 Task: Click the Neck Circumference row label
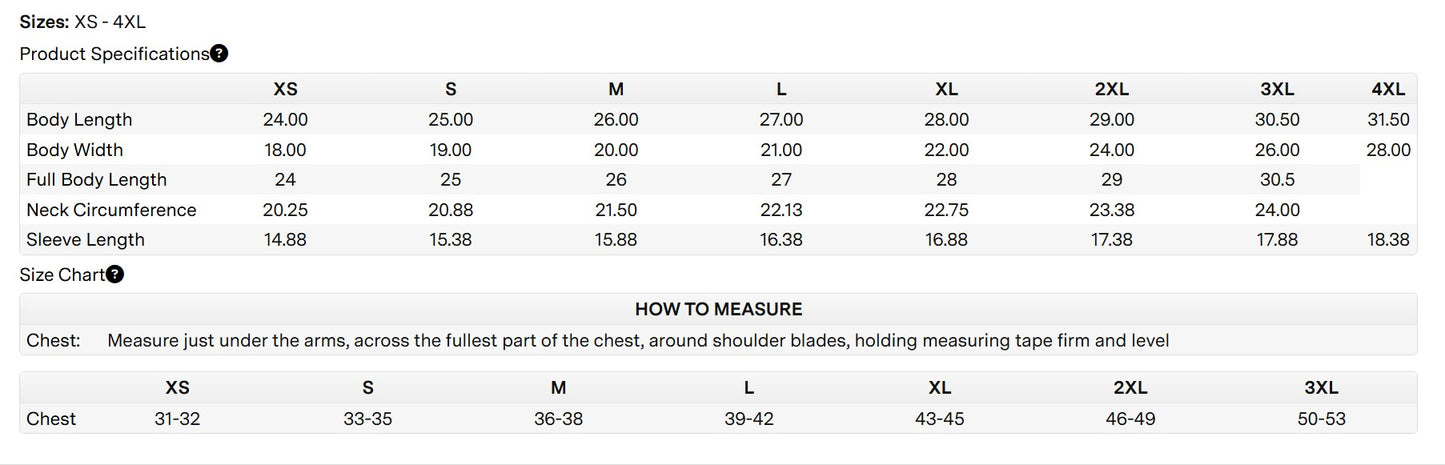(x=111, y=210)
